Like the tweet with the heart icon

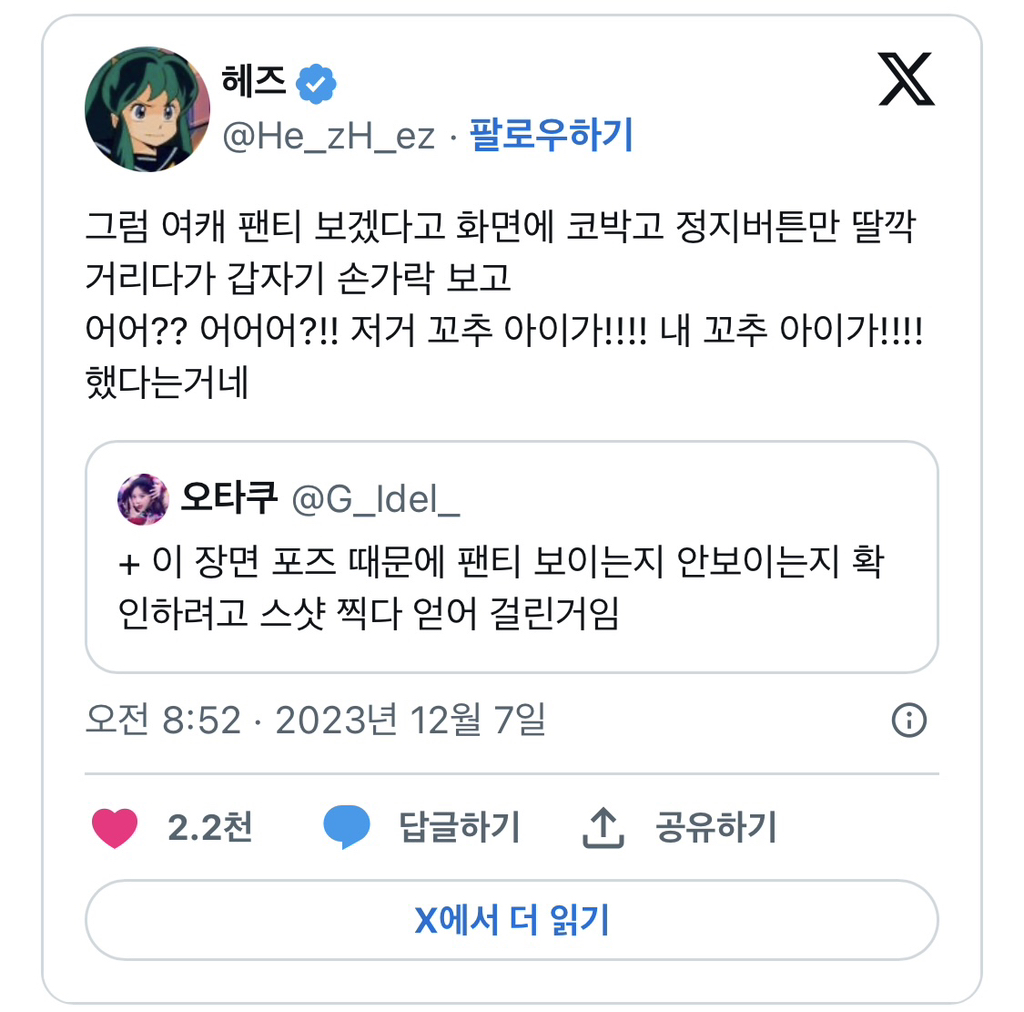tap(114, 828)
